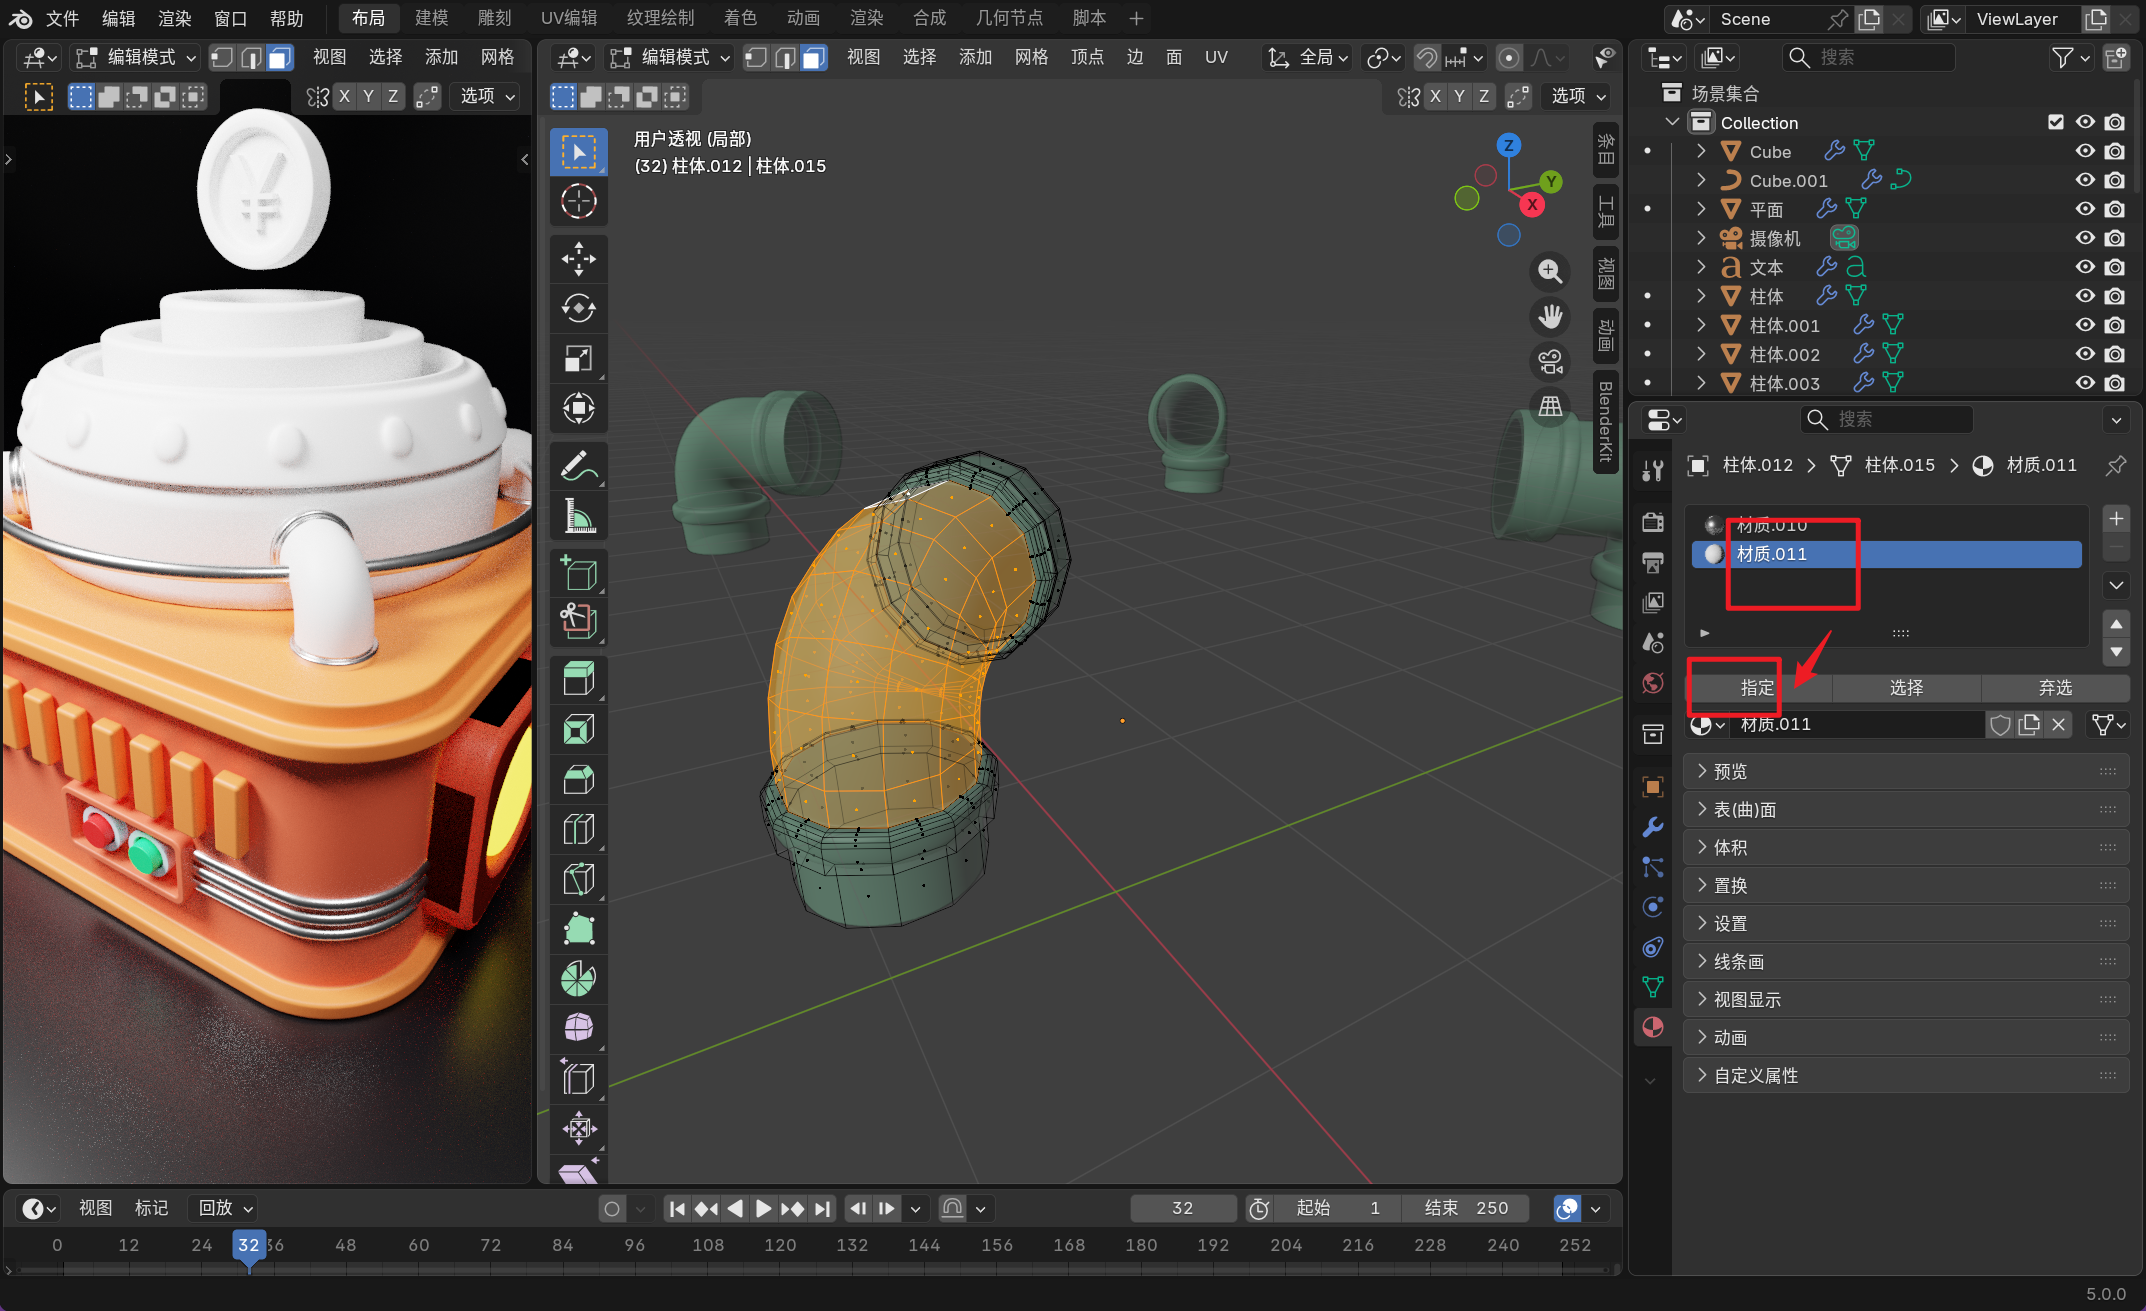Disable render for 柱体.003 camera icon
Image resolution: width=2146 pixels, height=1311 pixels.
(x=2114, y=383)
